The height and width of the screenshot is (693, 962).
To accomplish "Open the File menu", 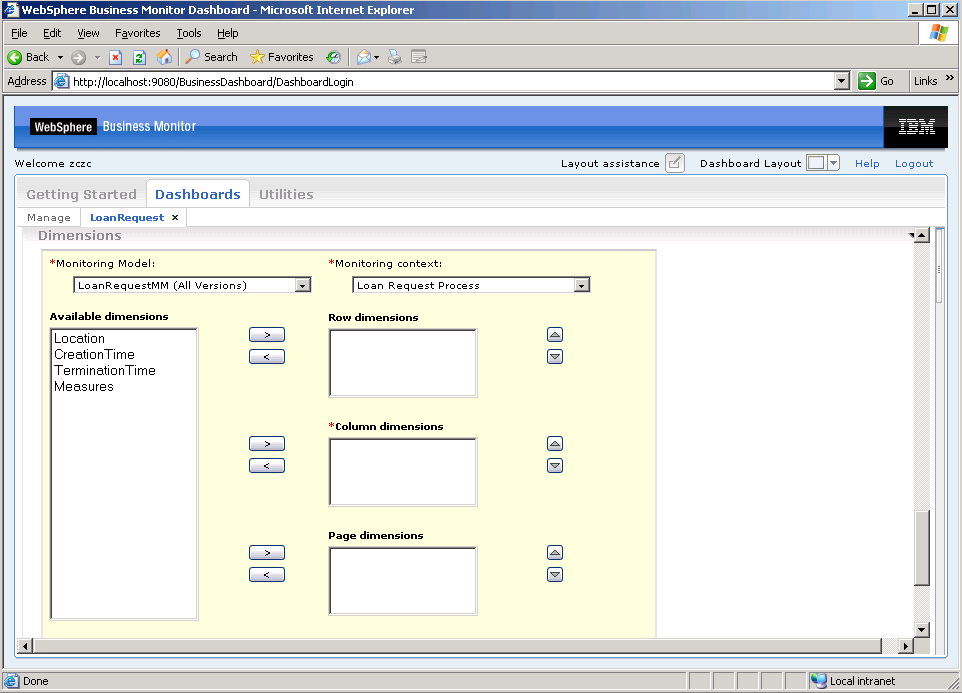I will coord(19,33).
